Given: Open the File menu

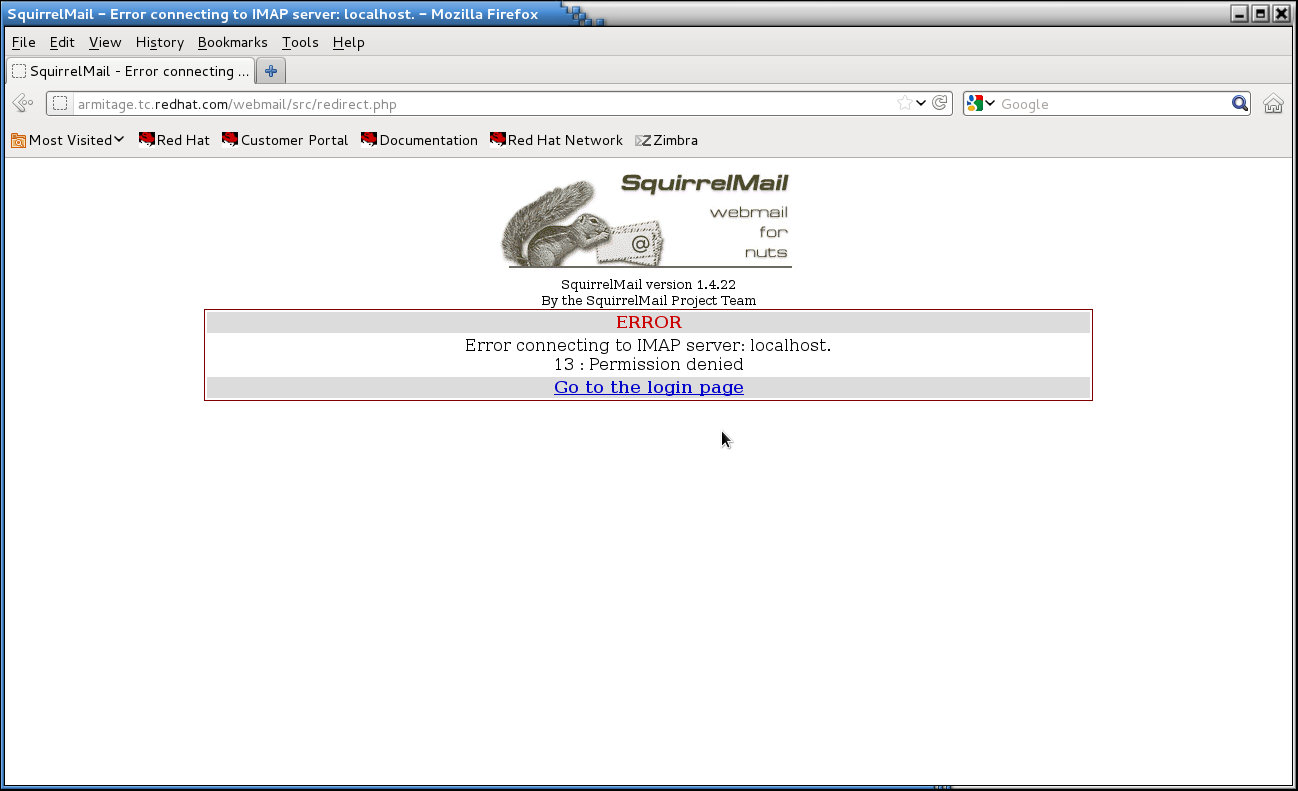Looking at the screenshot, I should [23, 42].
